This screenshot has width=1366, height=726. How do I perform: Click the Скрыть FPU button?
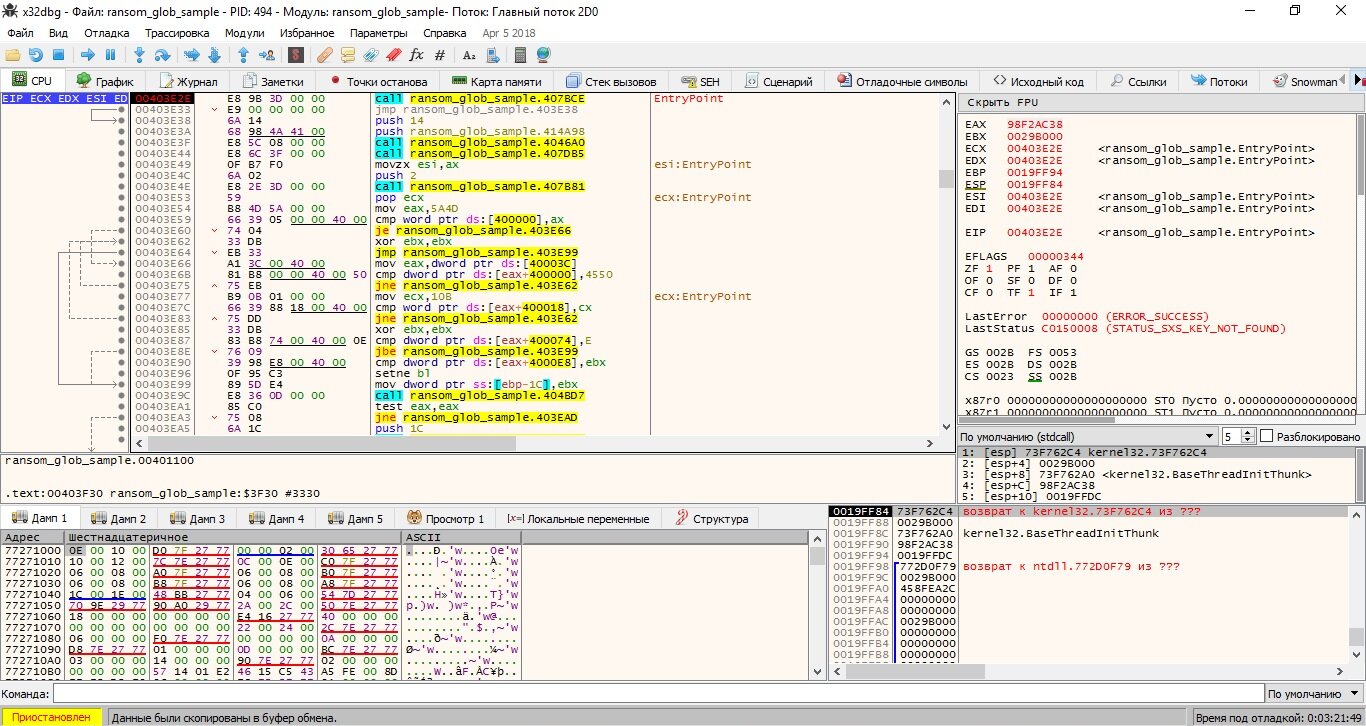tap(1002, 102)
